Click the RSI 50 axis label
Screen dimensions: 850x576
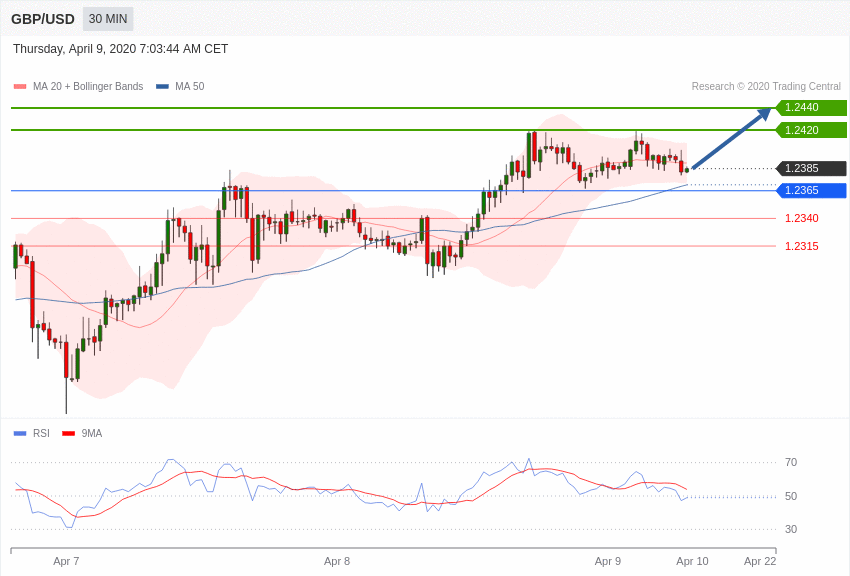[x=791, y=496]
